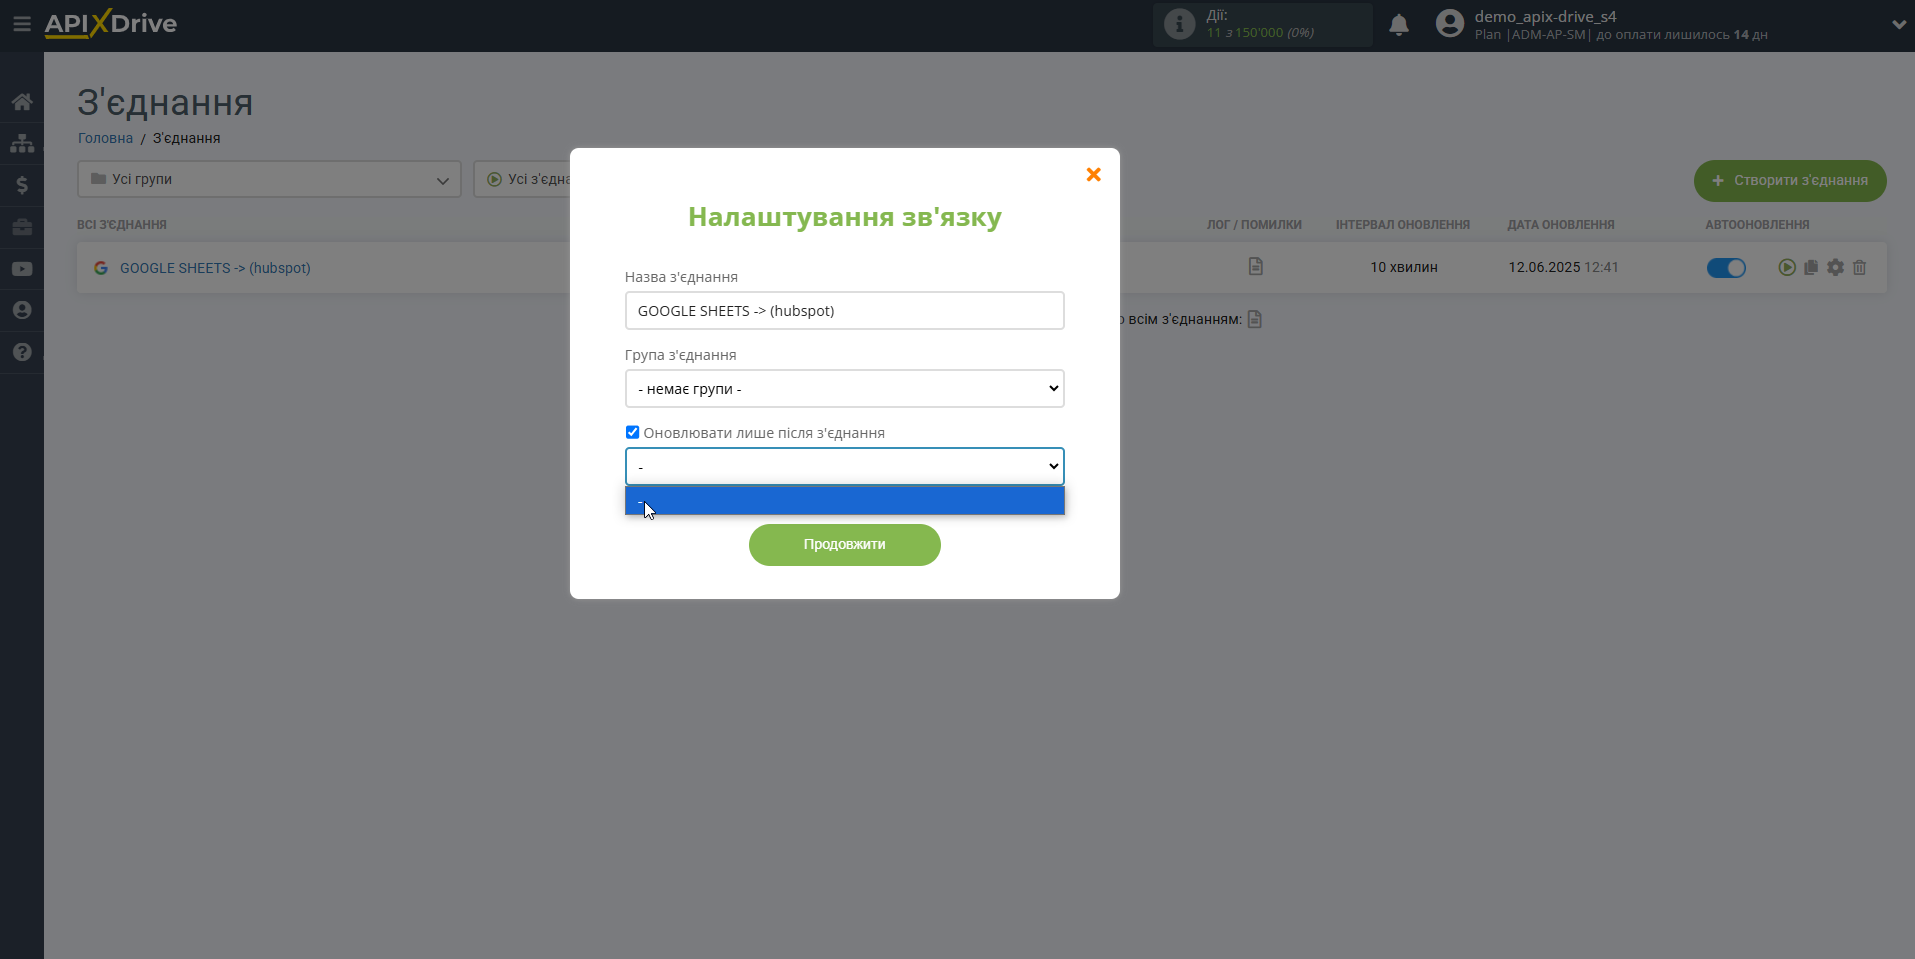Click the 'ІНТЕРВАЛ ОНОВЛЕННЯ' column header
The height and width of the screenshot is (959, 1915).
1403,225
